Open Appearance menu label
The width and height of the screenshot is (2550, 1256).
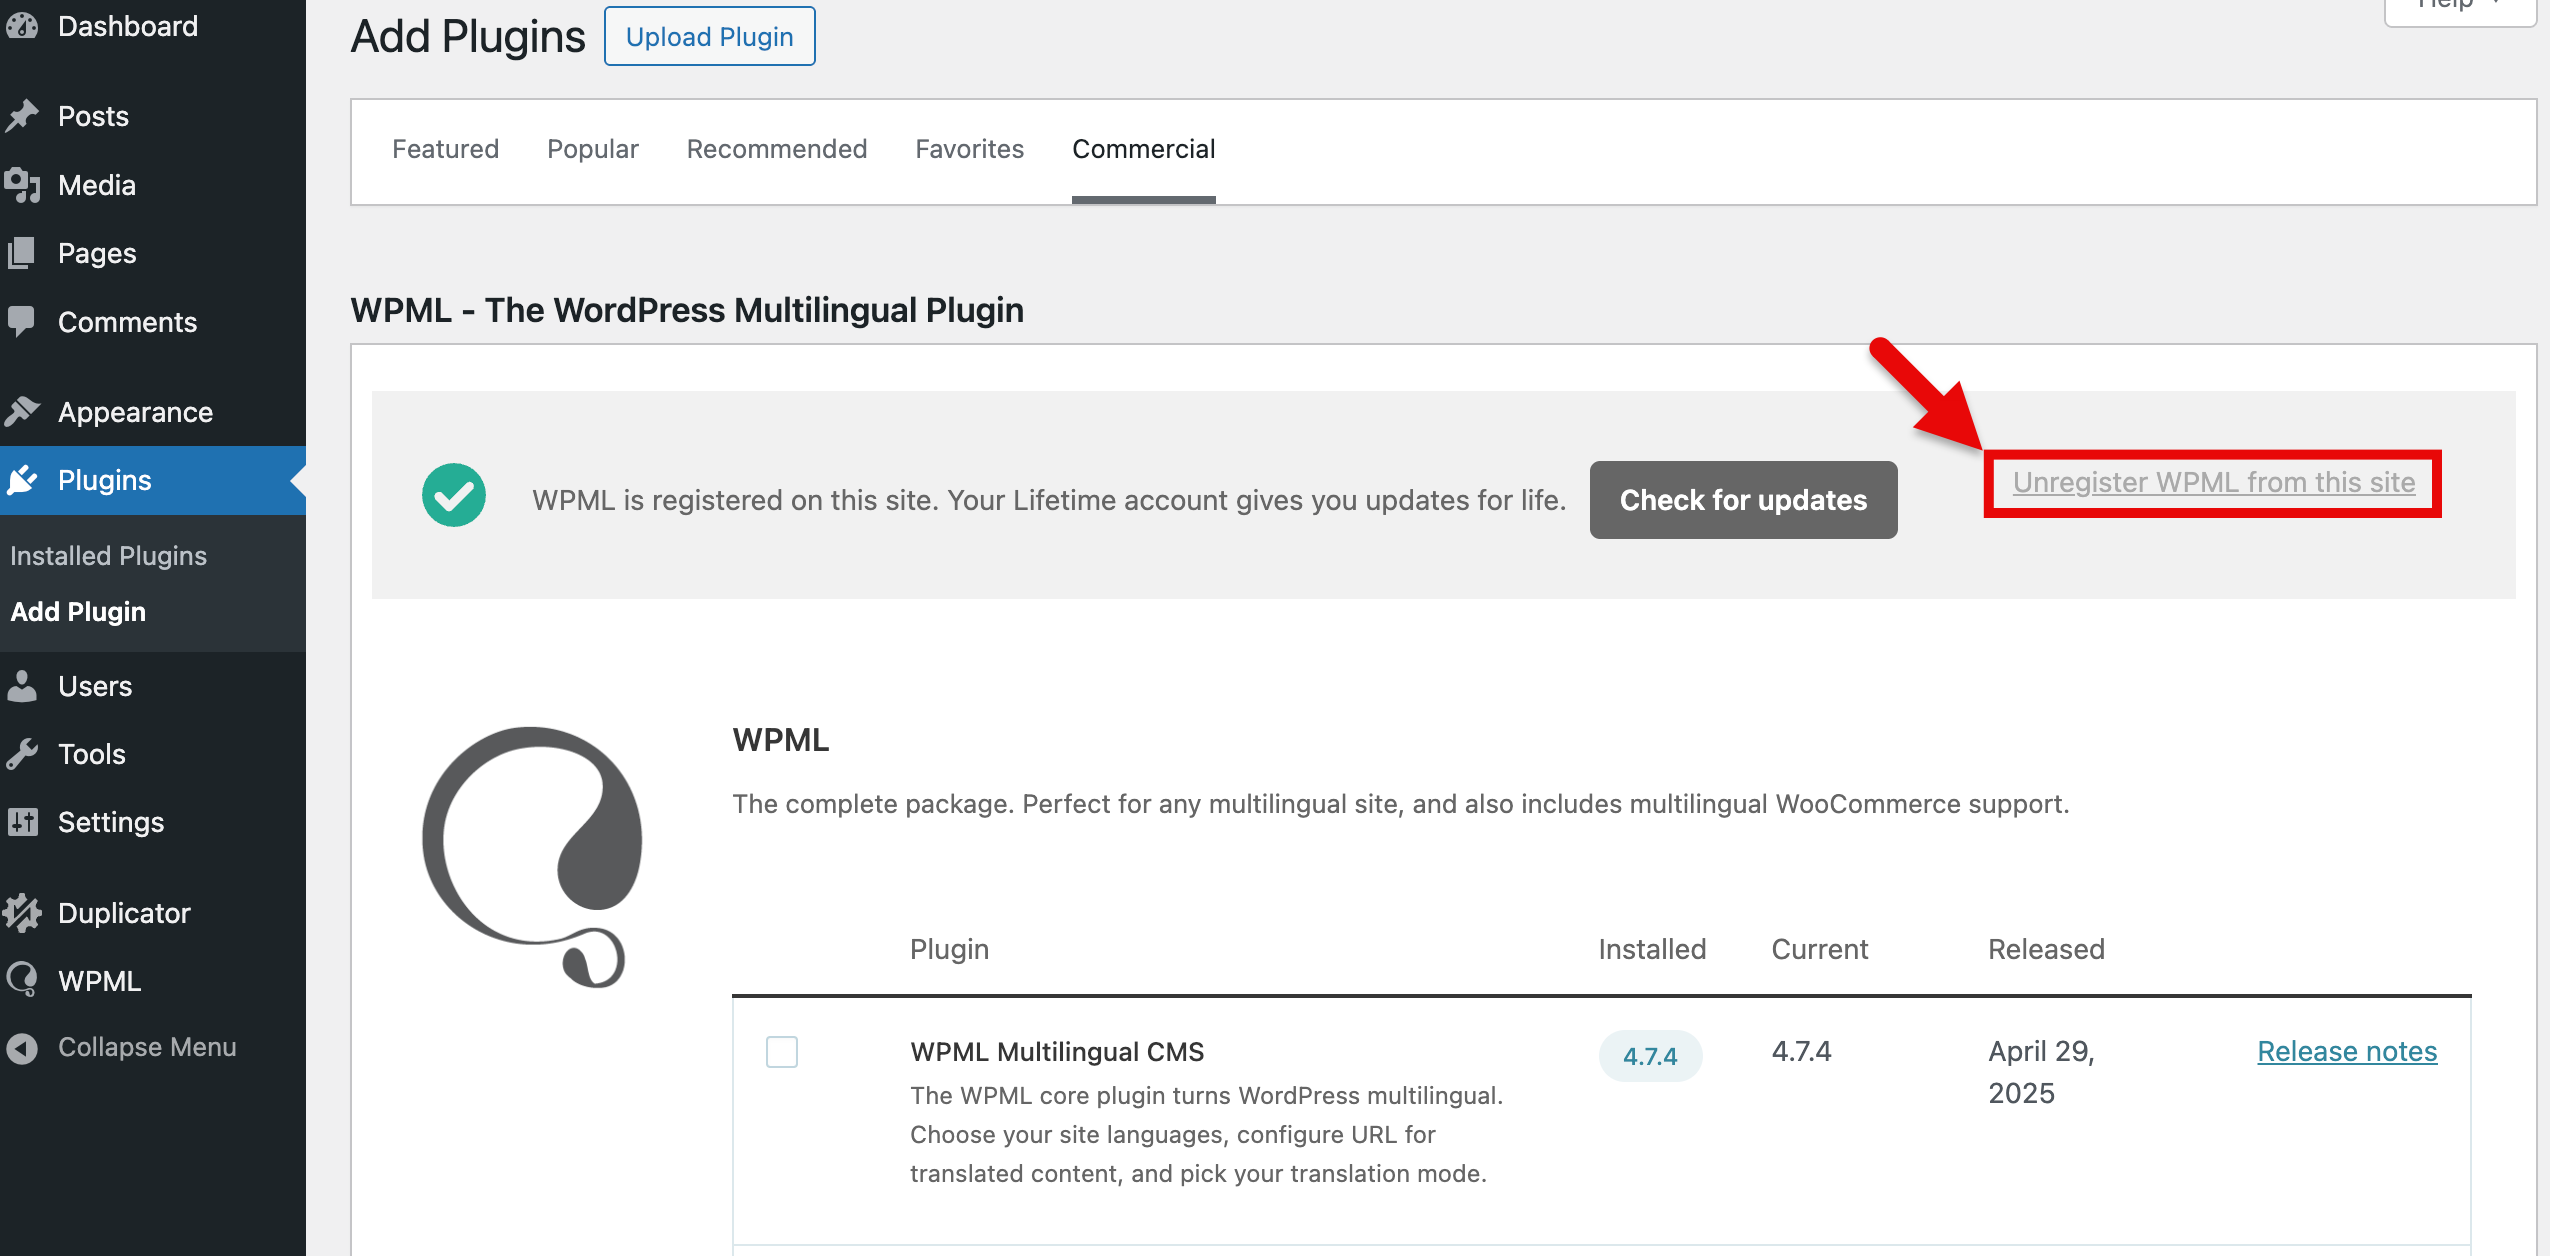point(136,412)
